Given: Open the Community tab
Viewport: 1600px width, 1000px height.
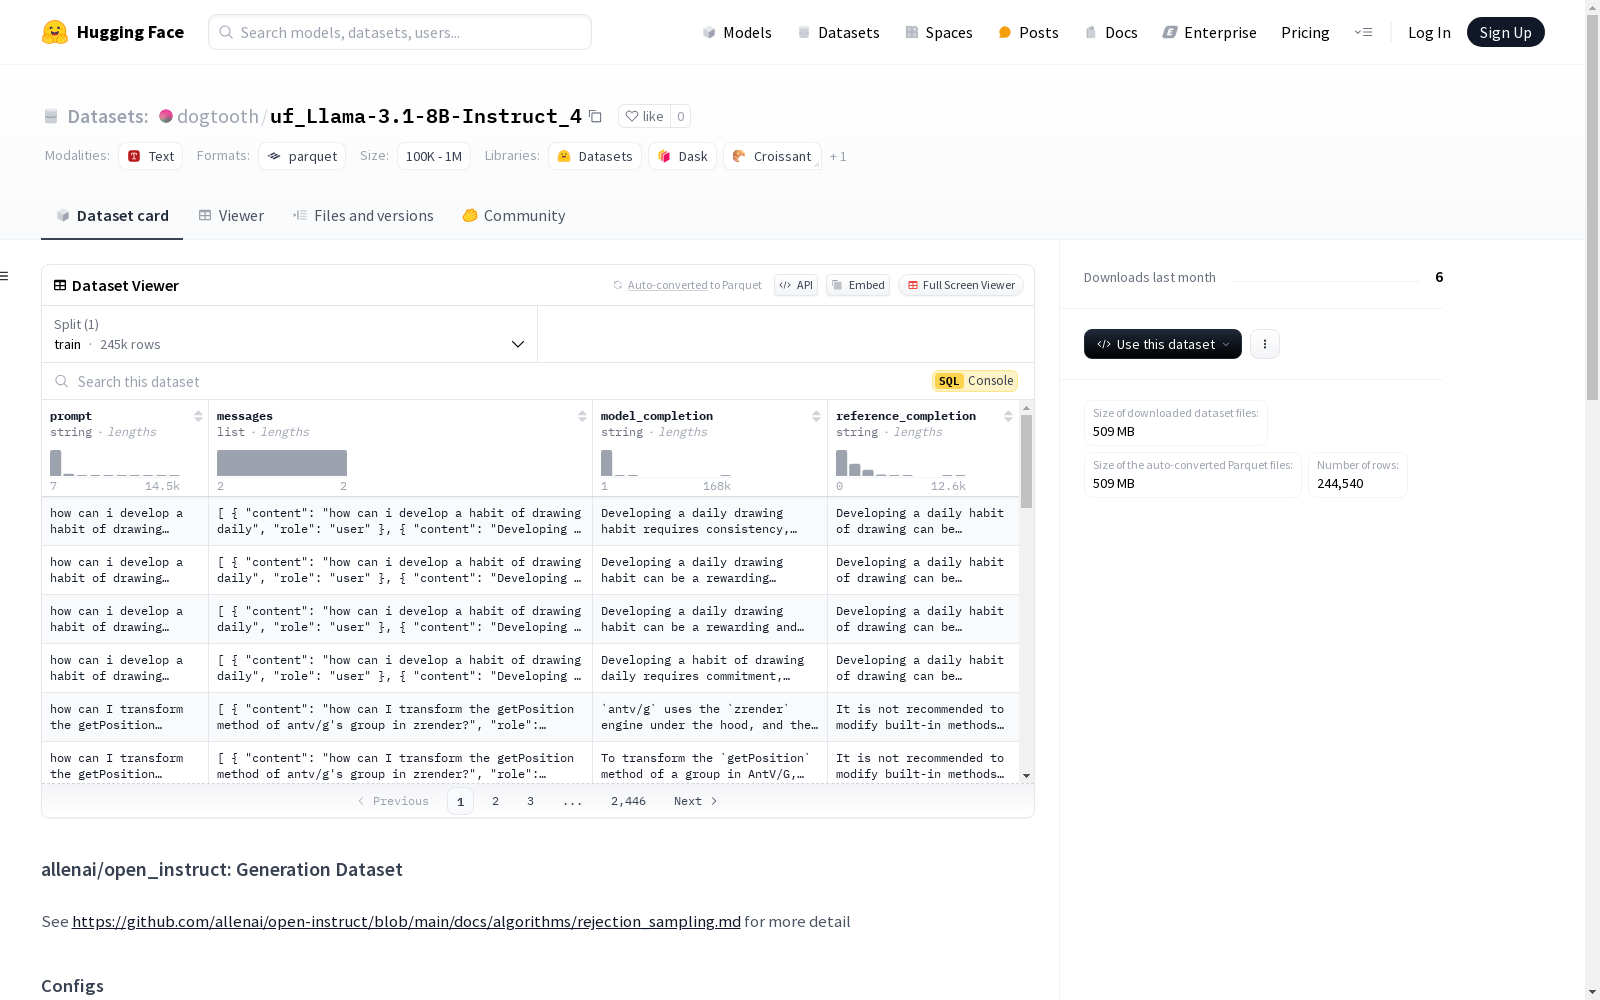Looking at the screenshot, I should [514, 215].
